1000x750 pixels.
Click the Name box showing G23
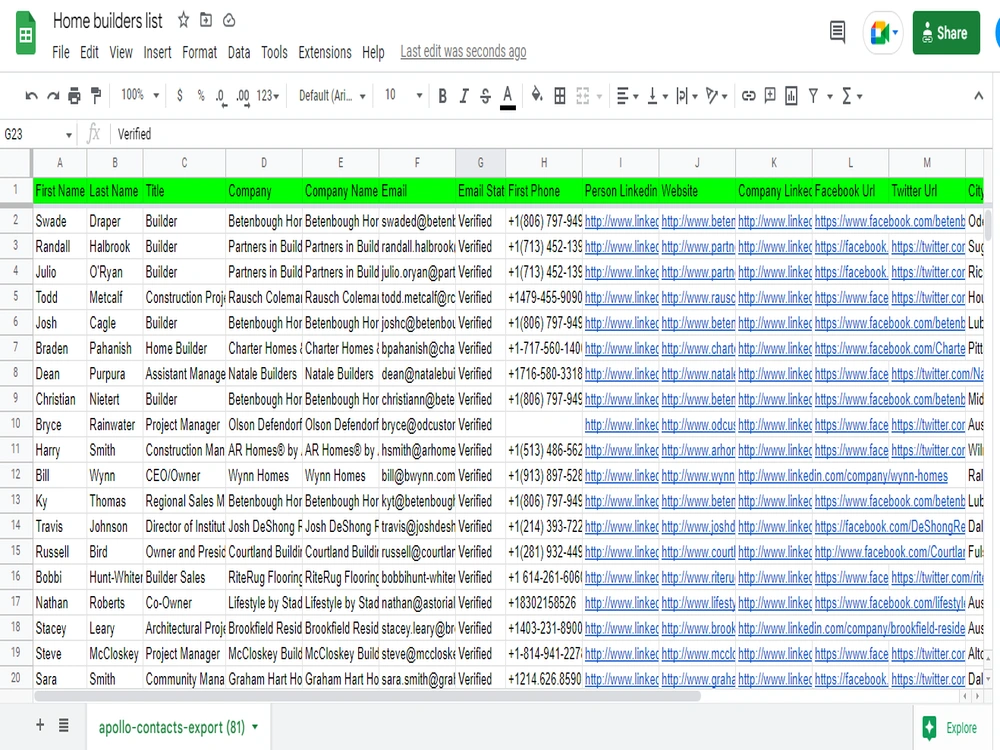coord(38,135)
